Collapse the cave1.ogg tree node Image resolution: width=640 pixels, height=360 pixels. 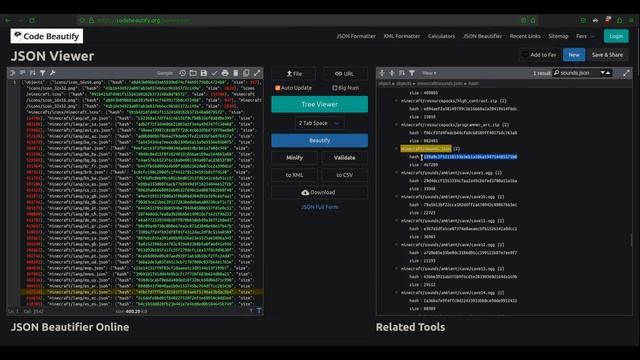(396, 173)
